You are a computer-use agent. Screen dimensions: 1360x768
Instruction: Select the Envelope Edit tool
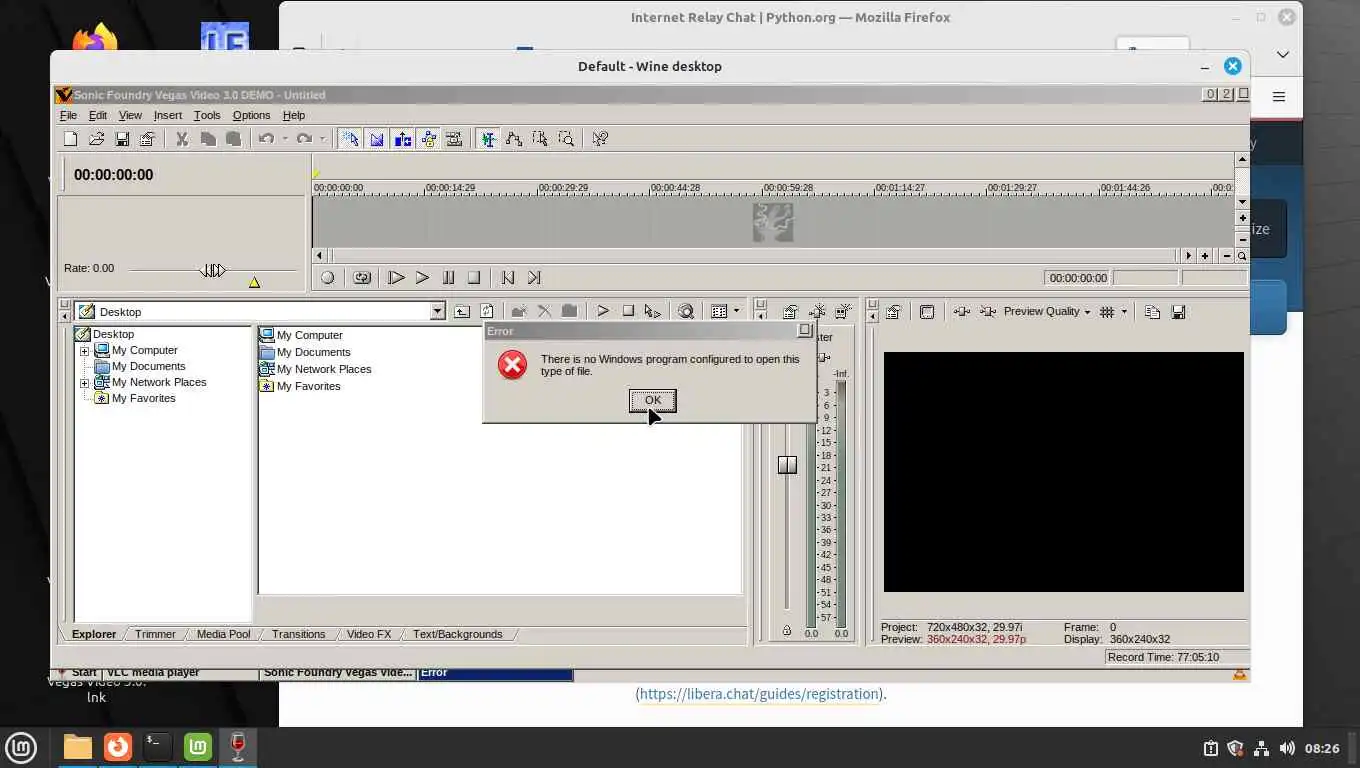coord(514,139)
